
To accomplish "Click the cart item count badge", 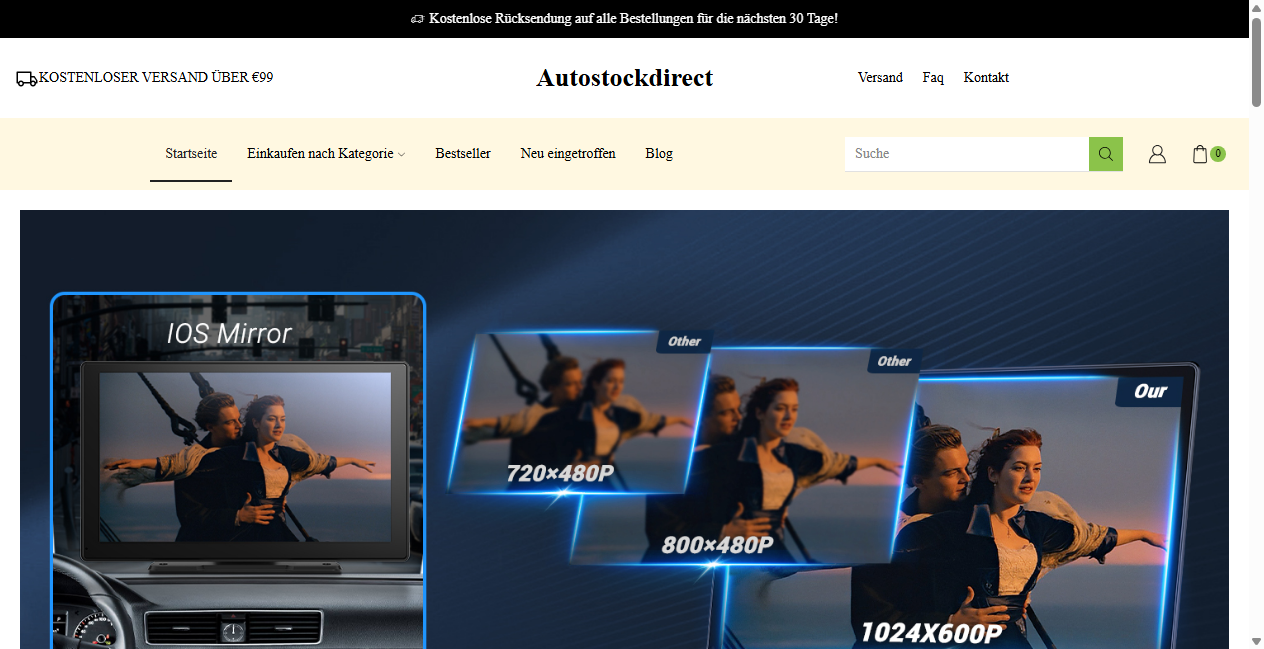I will (1218, 154).
